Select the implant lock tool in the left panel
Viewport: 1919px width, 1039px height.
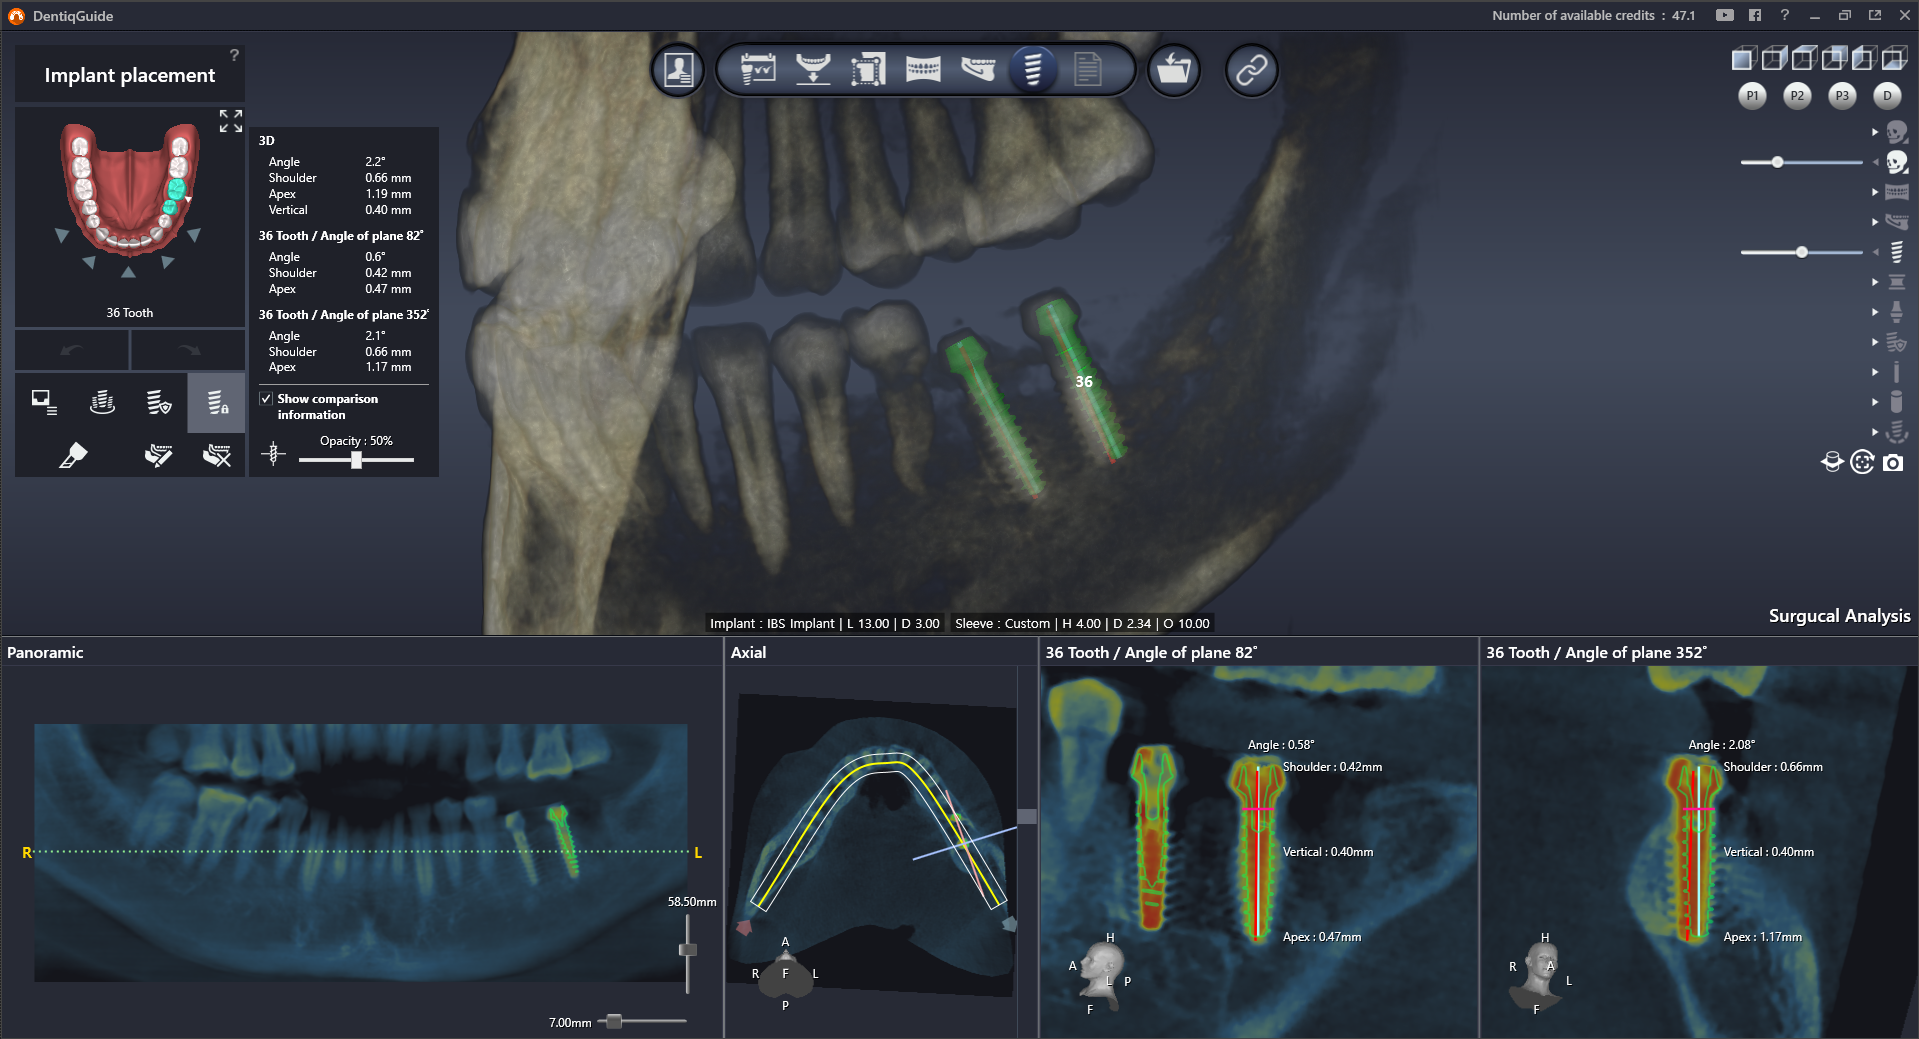tap(216, 402)
